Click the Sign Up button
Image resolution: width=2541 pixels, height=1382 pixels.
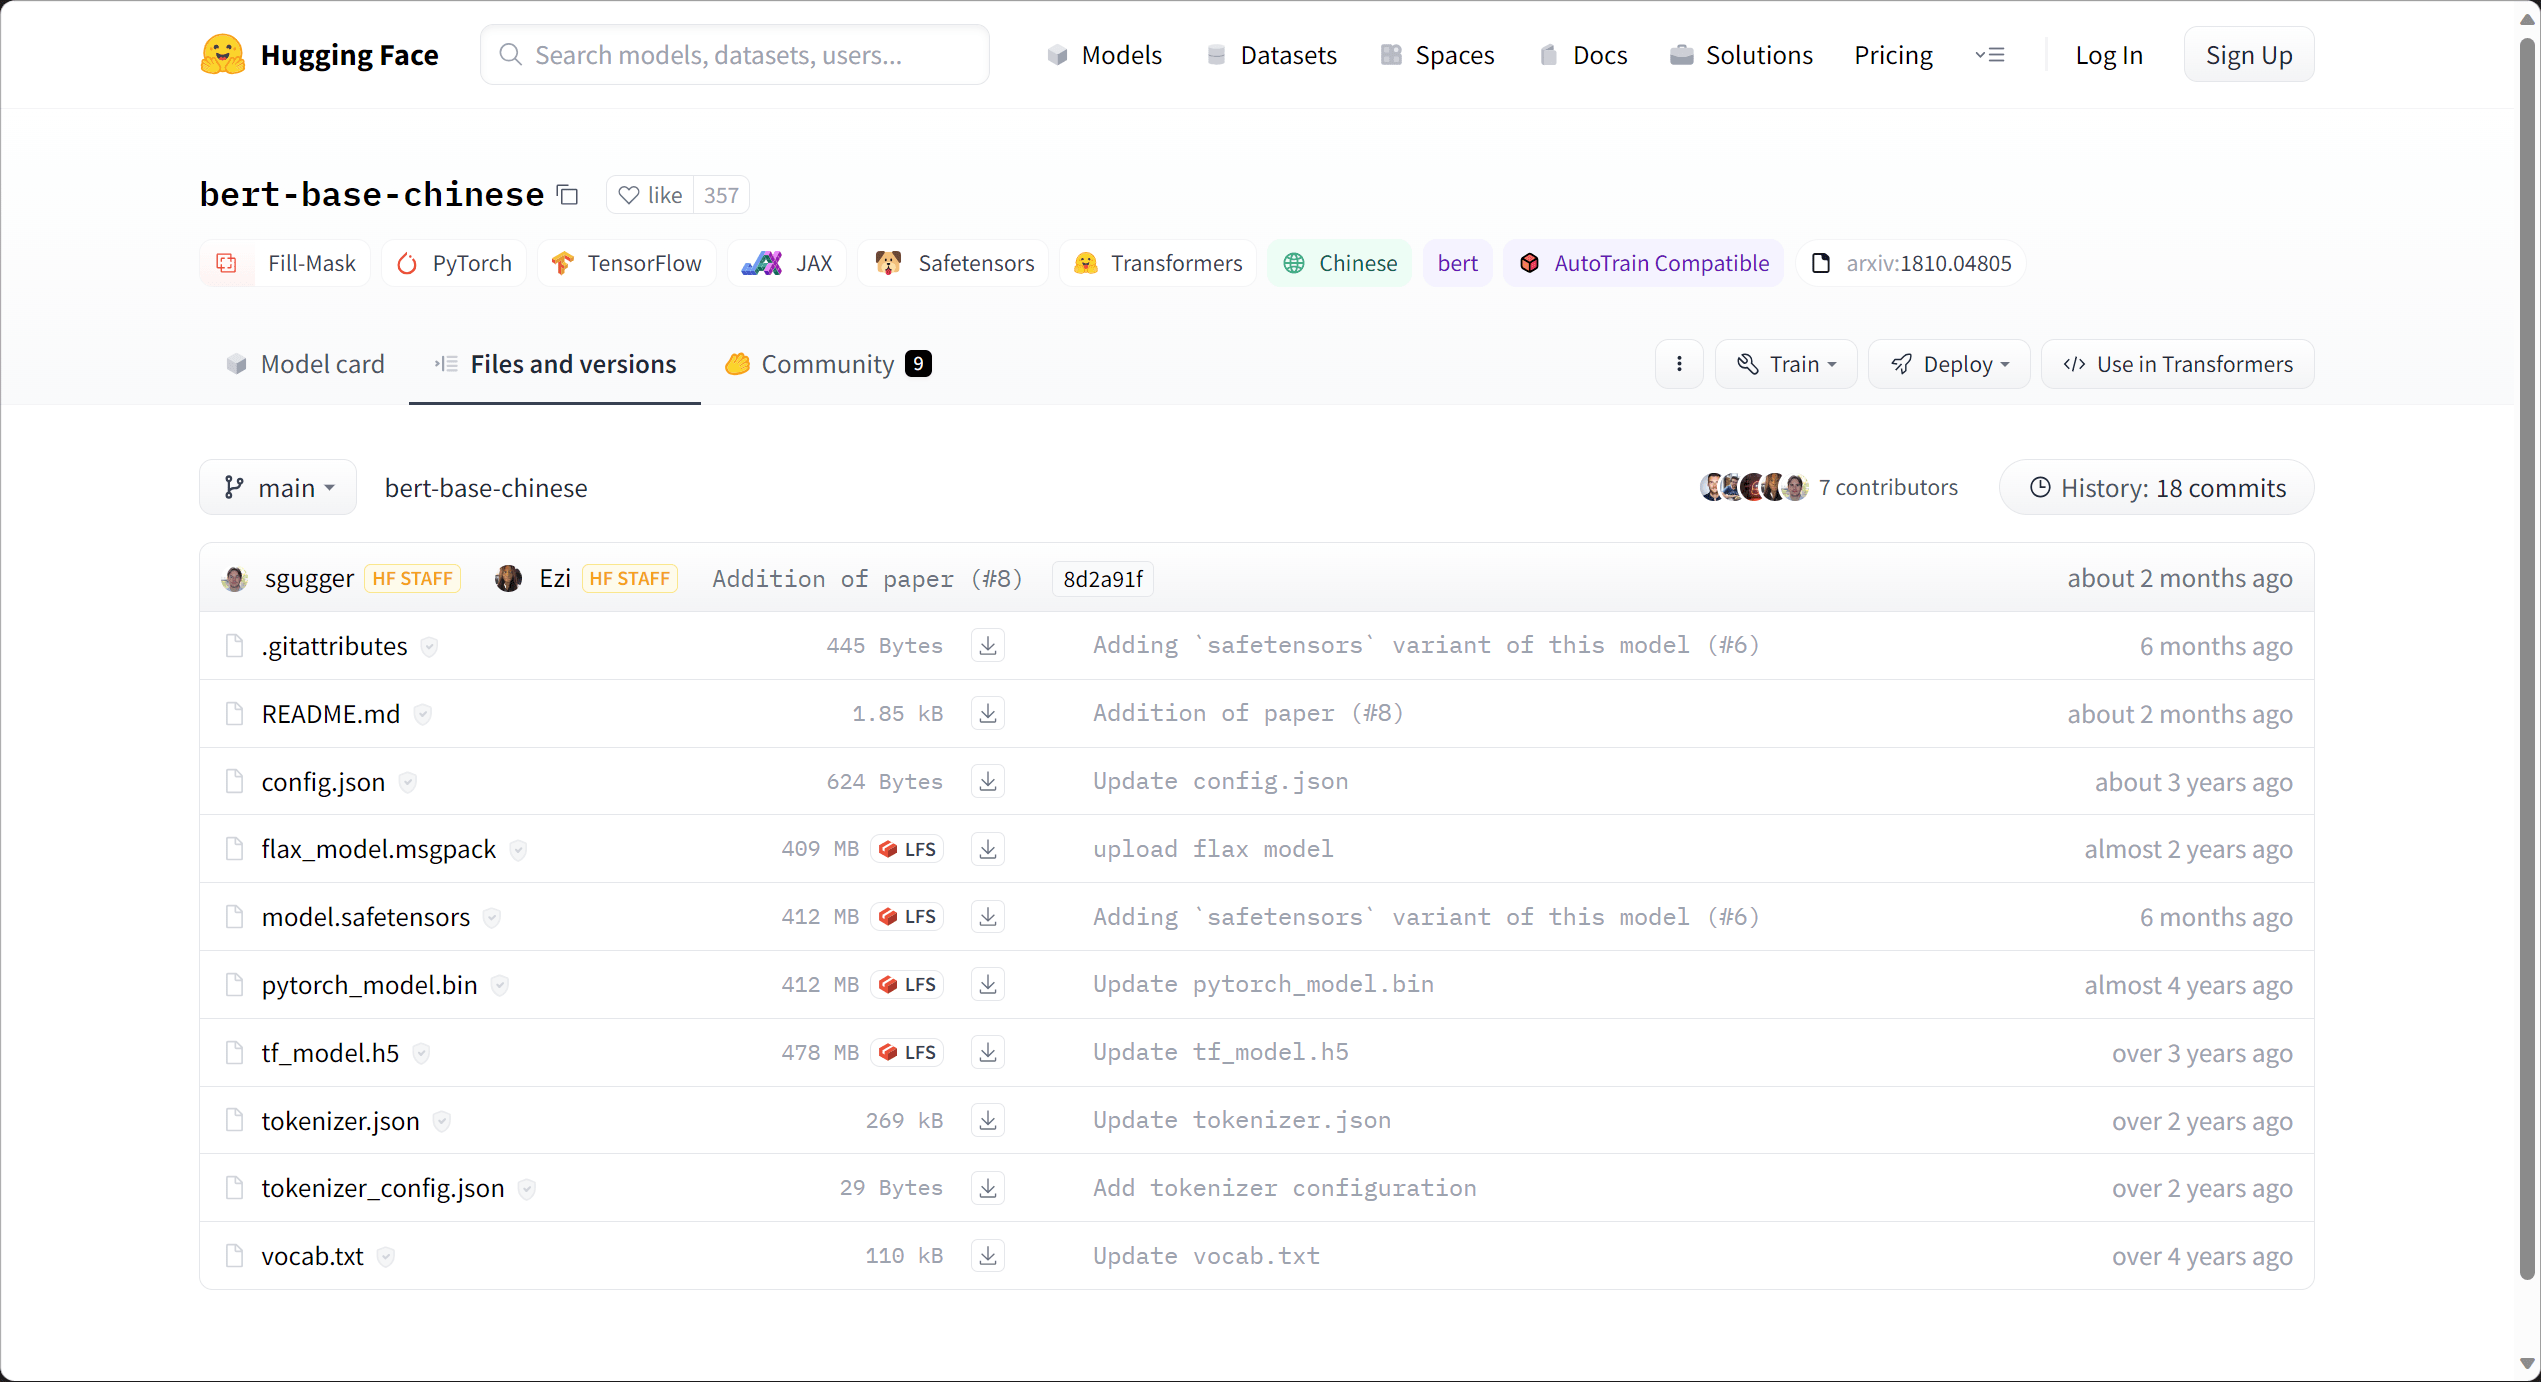(x=2249, y=55)
